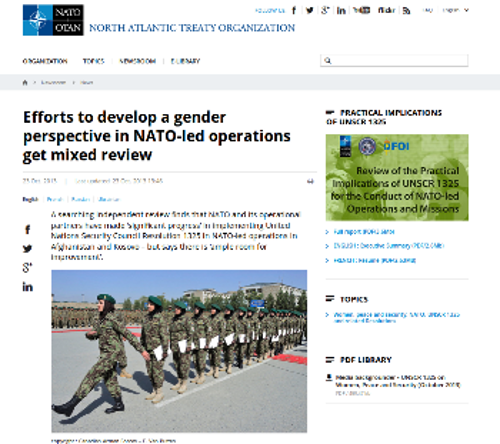Share article on LinkedIn from side bar
Viewport: 500px width, 444px height.
(x=27, y=287)
